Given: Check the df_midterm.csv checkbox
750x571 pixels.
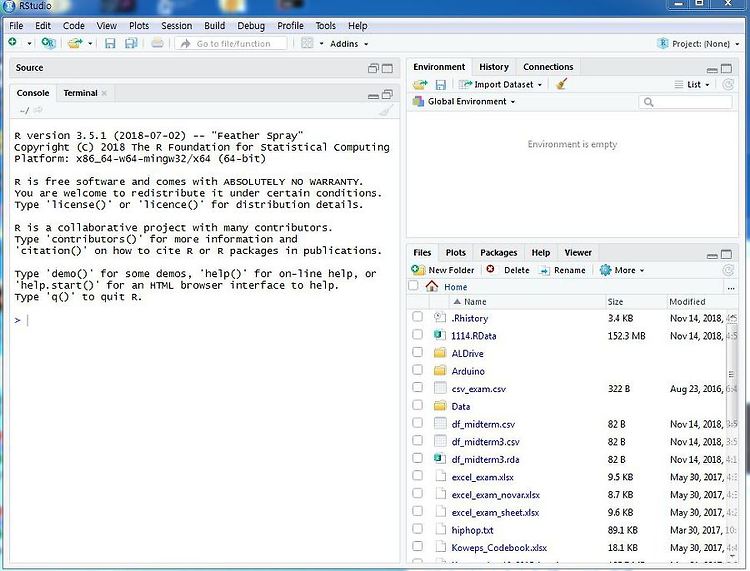Looking at the screenshot, I should pos(418,423).
